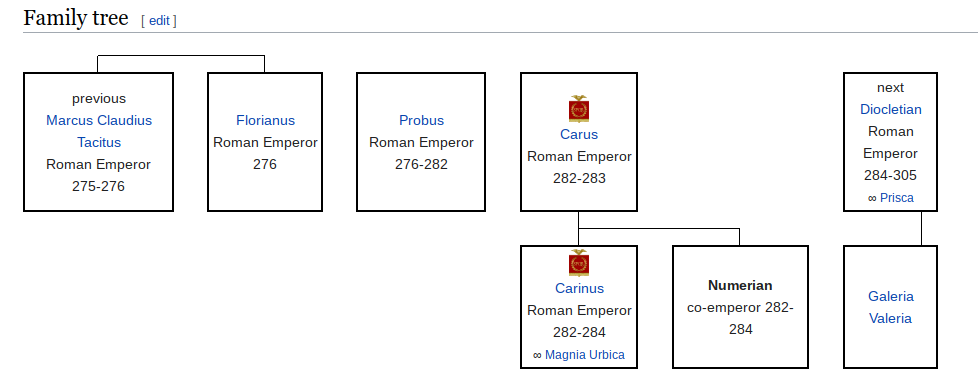Image resolution: width=978 pixels, height=386 pixels.
Task: Click the Numerian co-emperor 282-284 text
Action: [x=740, y=318]
